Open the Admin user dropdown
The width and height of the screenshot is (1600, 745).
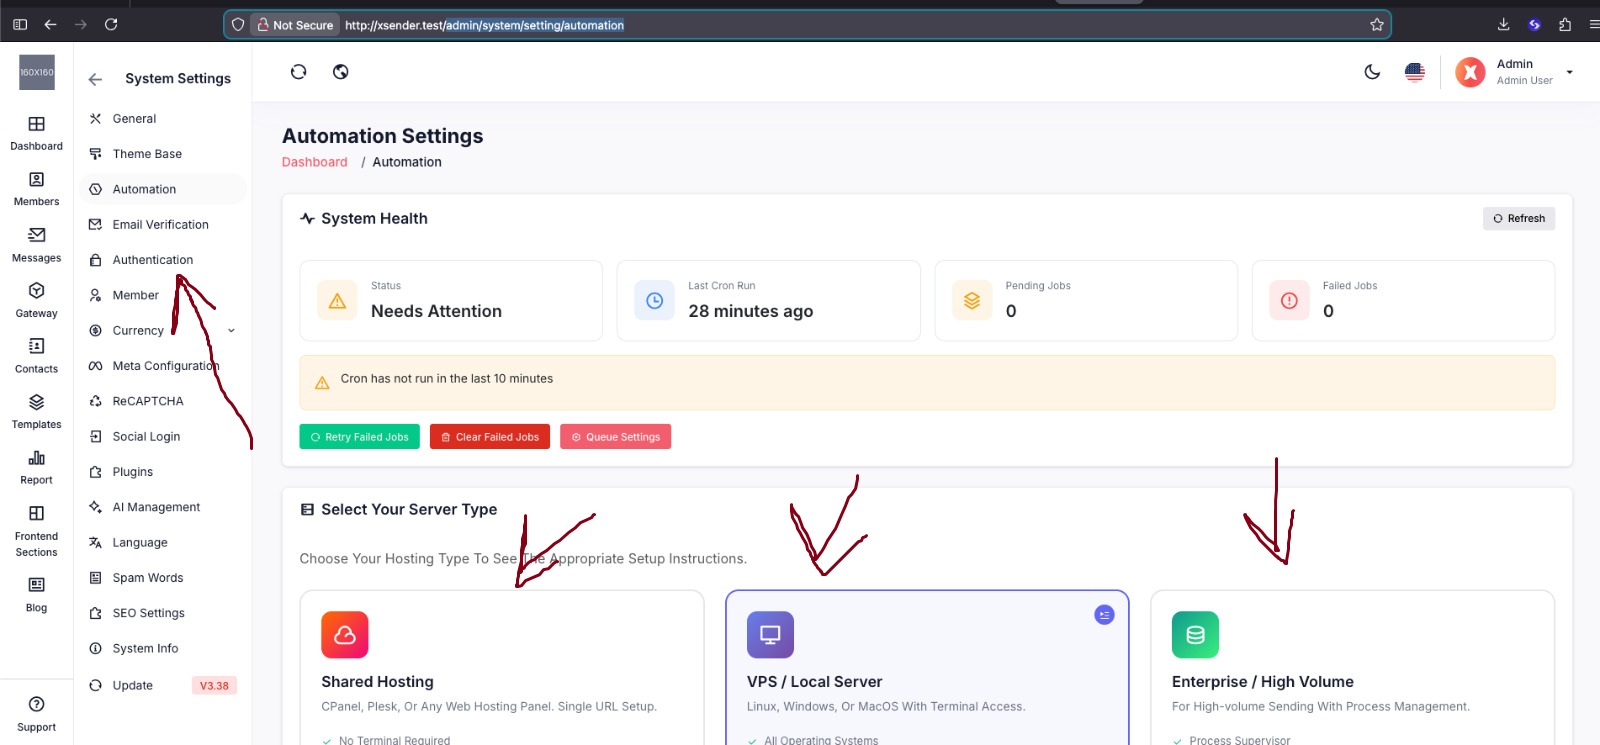tap(1569, 72)
